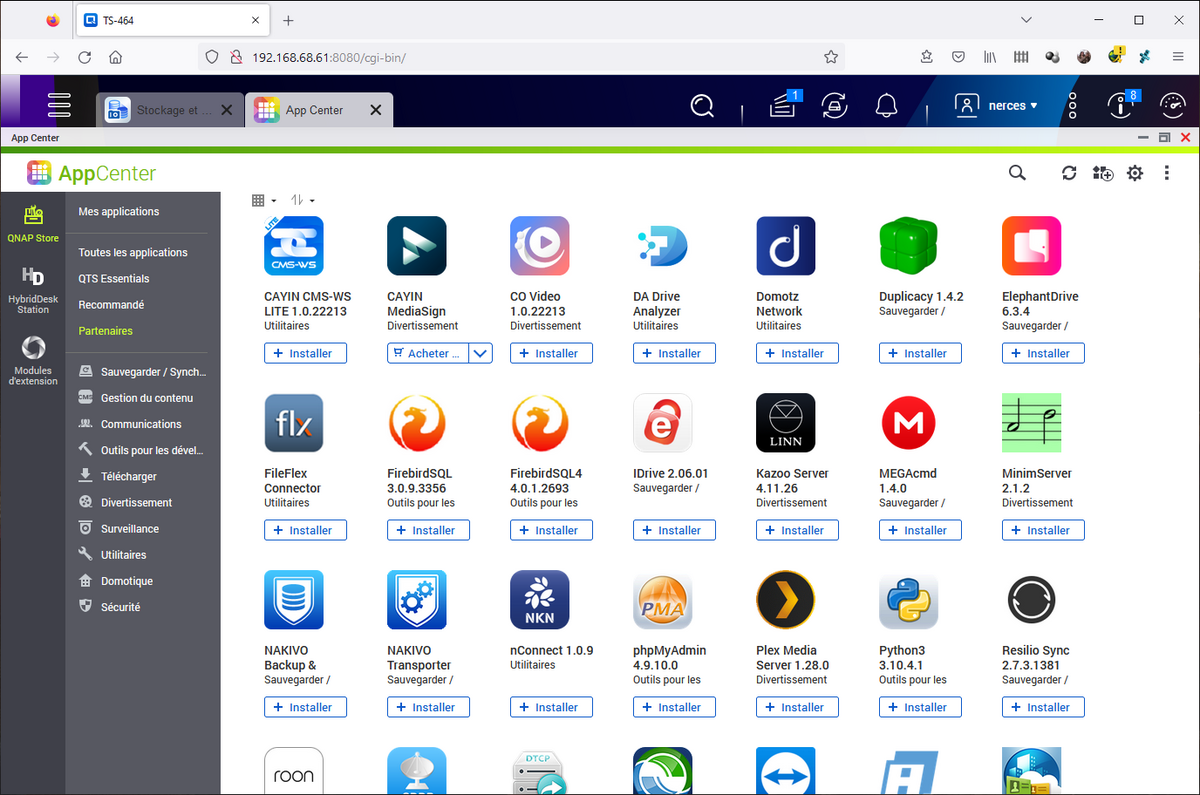This screenshot has width=1200, height=795.
Task: Open App Center settings gear
Action: click(x=1135, y=173)
